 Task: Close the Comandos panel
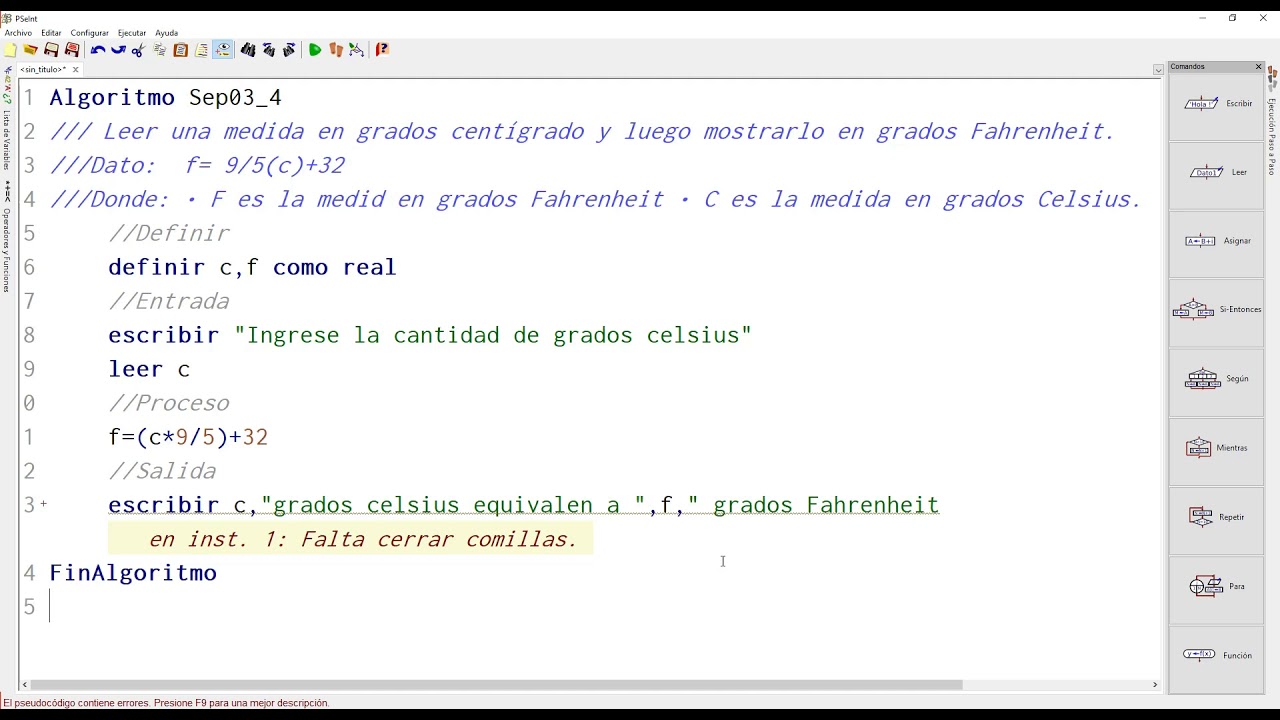(x=1258, y=67)
